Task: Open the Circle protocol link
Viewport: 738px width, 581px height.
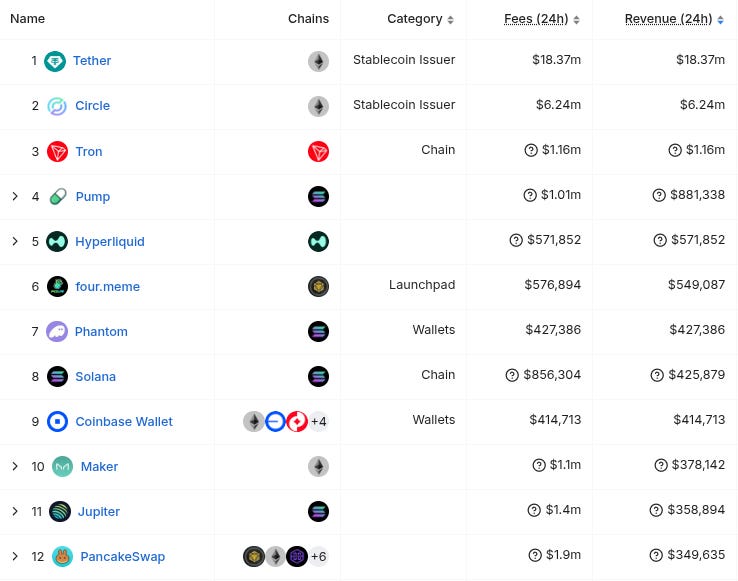Action: 92,105
